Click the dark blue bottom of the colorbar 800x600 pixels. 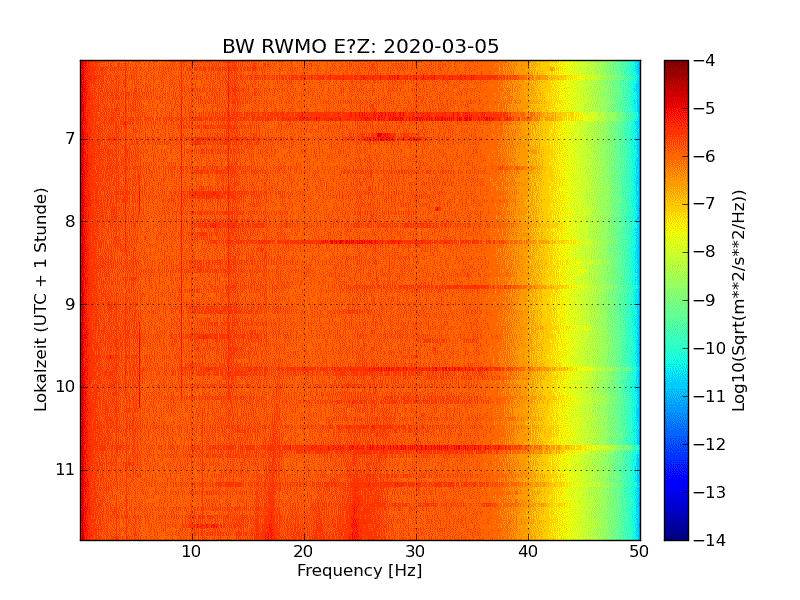[677, 533]
